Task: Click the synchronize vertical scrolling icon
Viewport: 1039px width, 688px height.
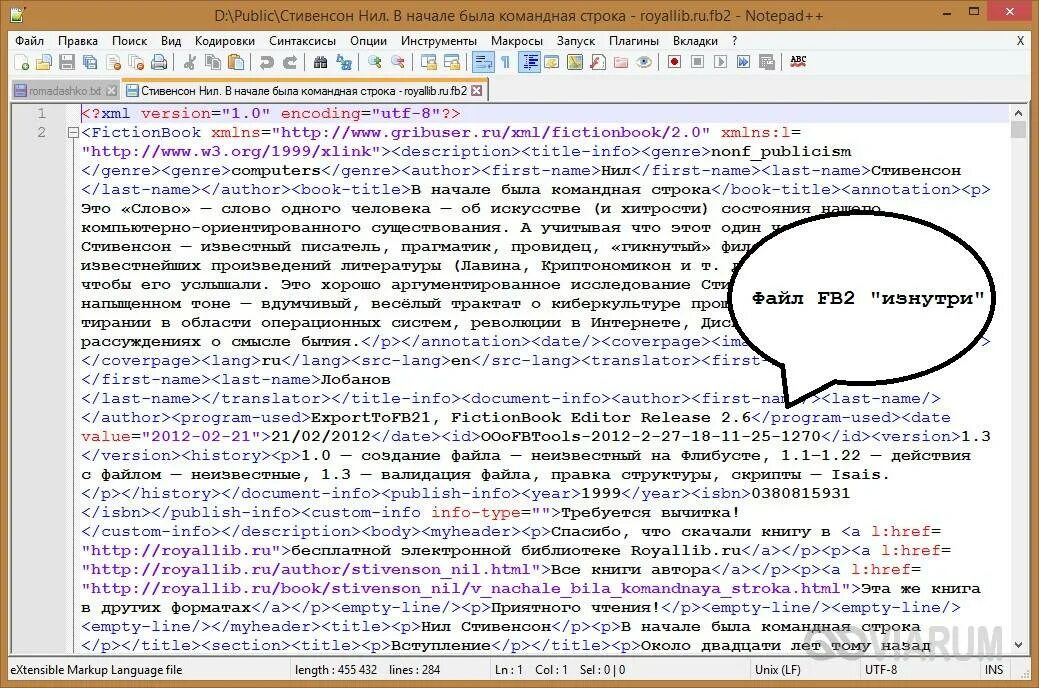Action: click(429, 62)
